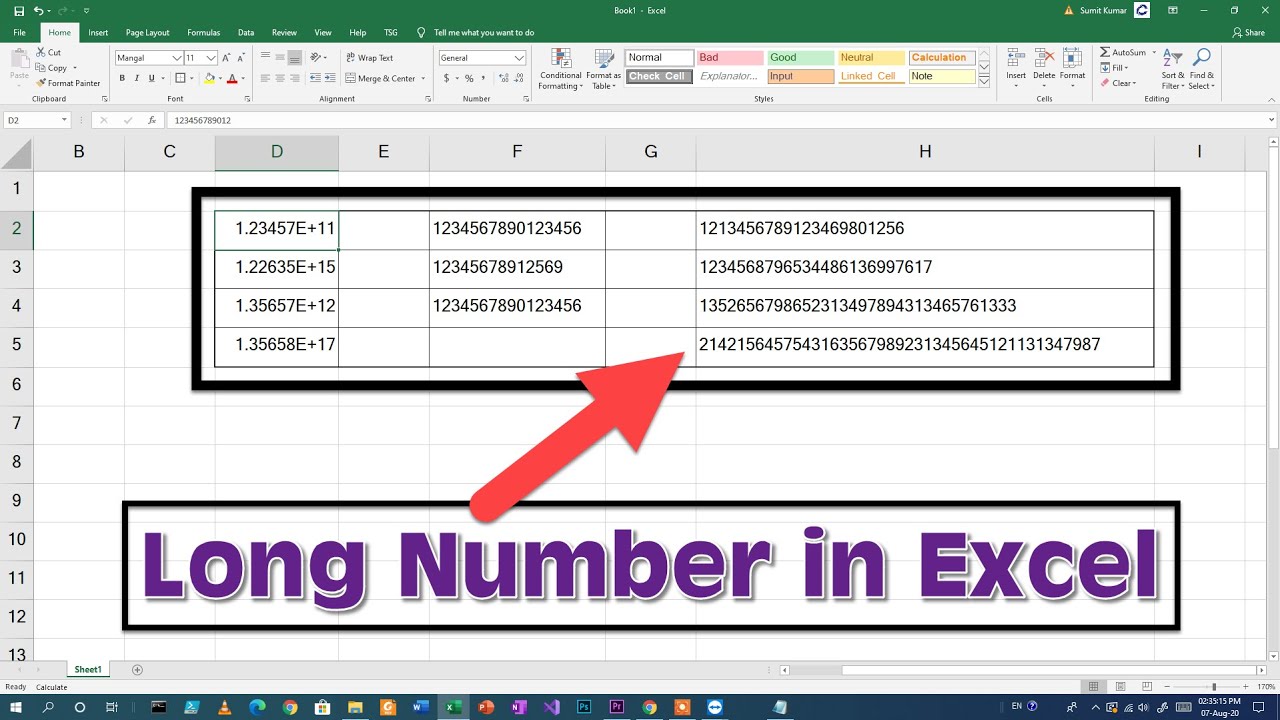The width and height of the screenshot is (1280, 720).
Task: Click the Orientation text angle icon
Action: point(317,58)
